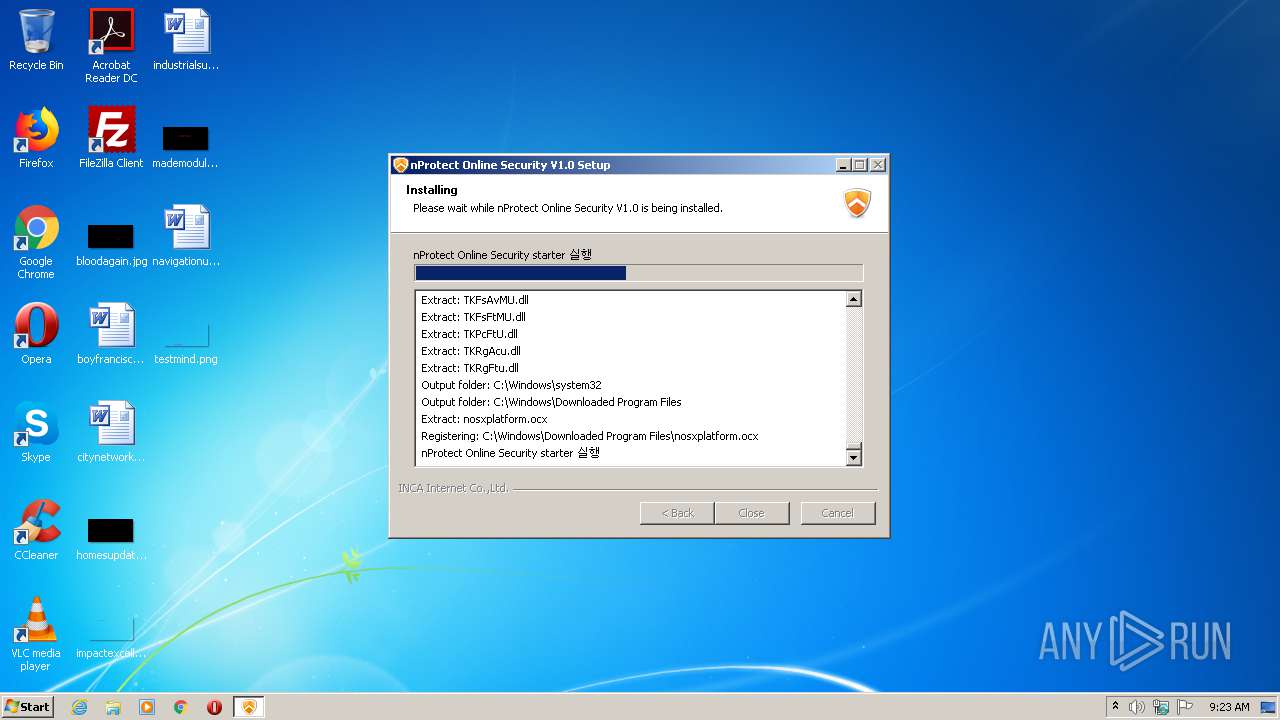Click the nProtect shield icon in title bar
Screen dimensions: 1280x720
pos(400,165)
